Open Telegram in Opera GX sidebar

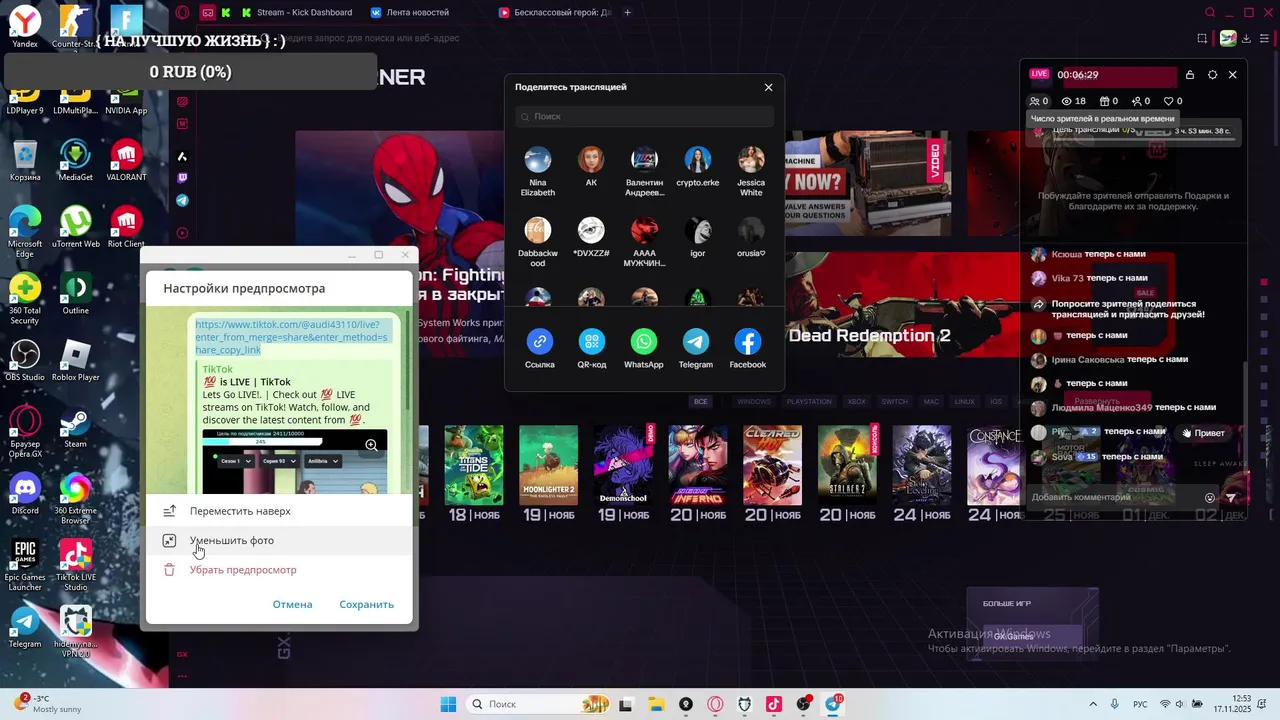click(182, 201)
